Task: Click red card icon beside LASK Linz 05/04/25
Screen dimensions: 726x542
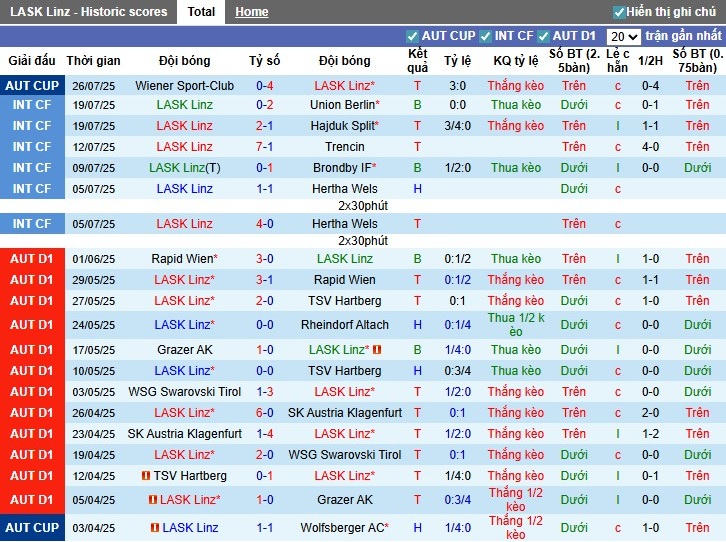Action: (152, 500)
